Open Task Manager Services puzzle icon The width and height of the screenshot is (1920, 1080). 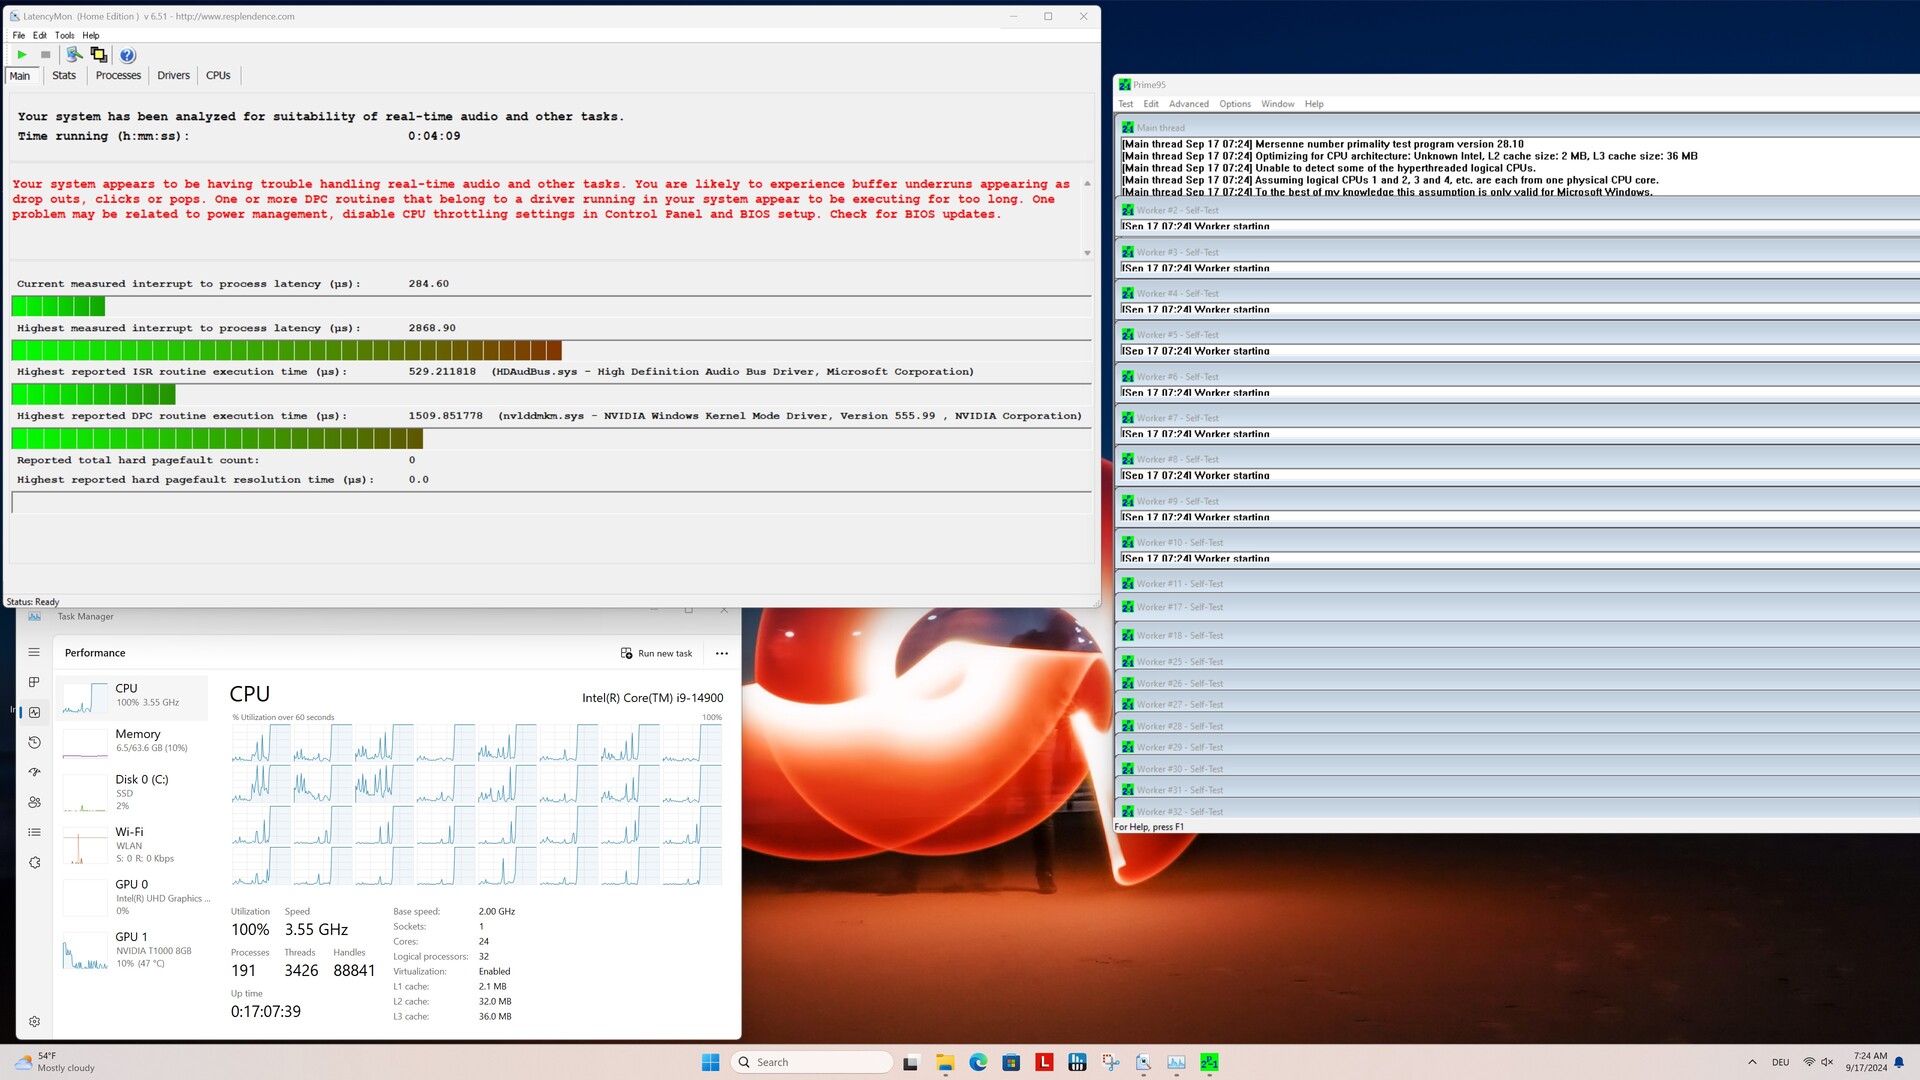[x=34, y=862]
